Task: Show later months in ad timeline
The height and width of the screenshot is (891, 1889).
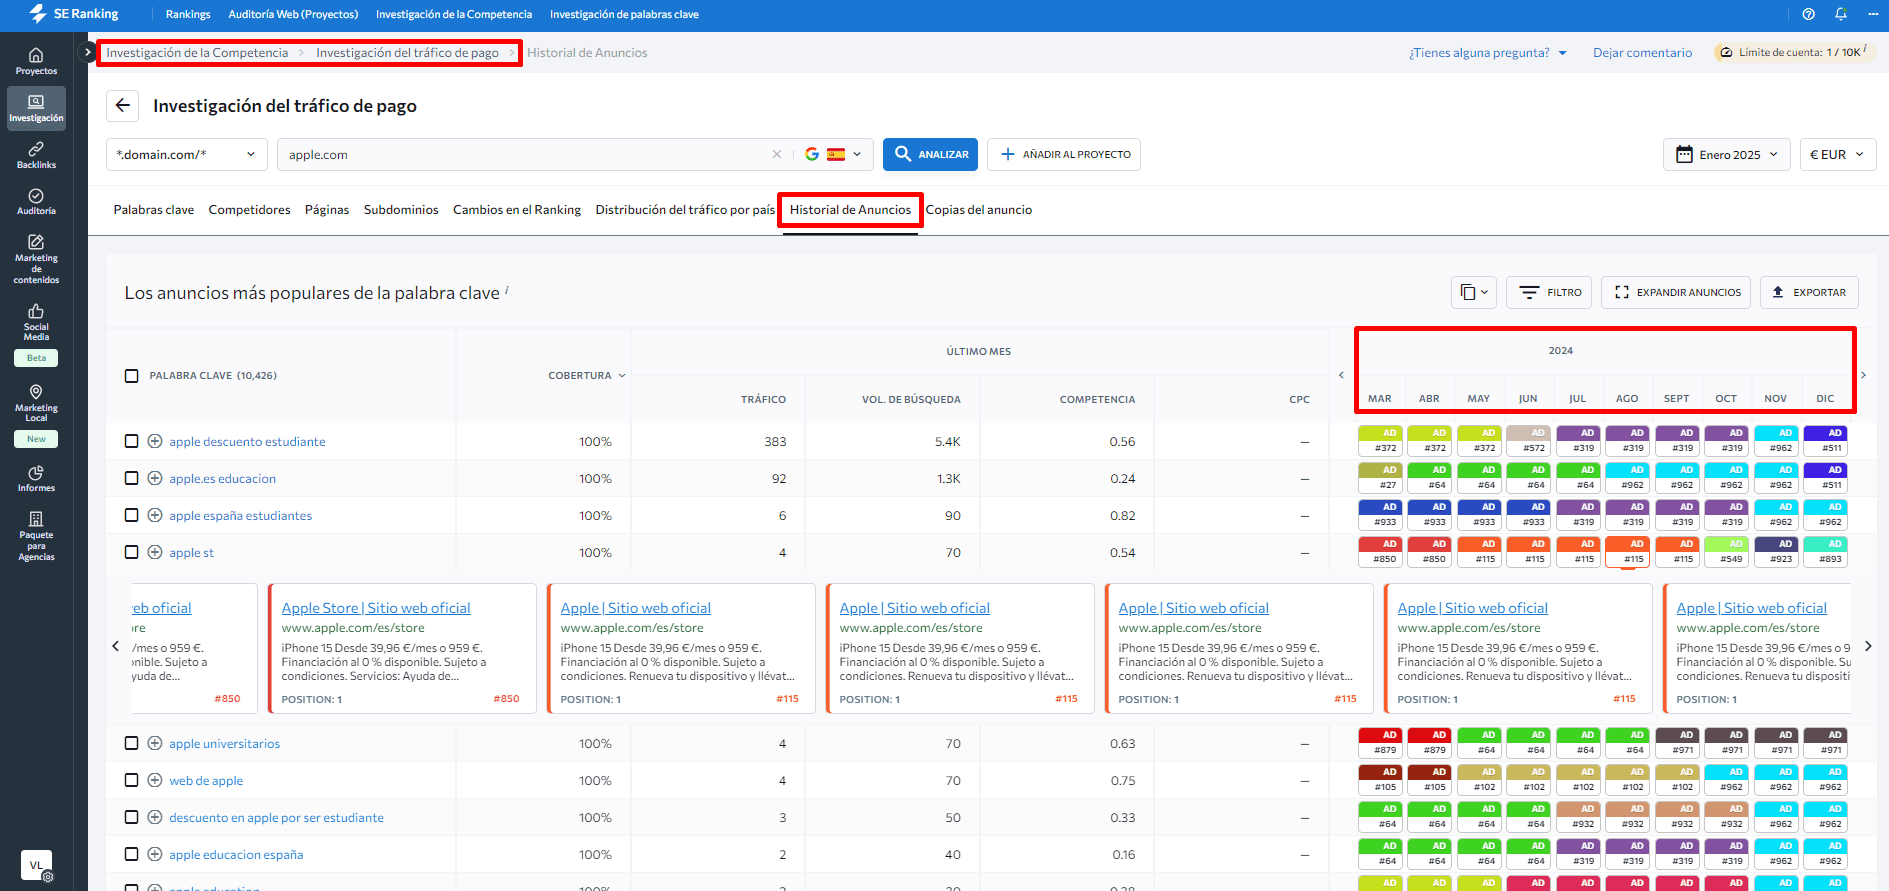Action: (1863, 375)
